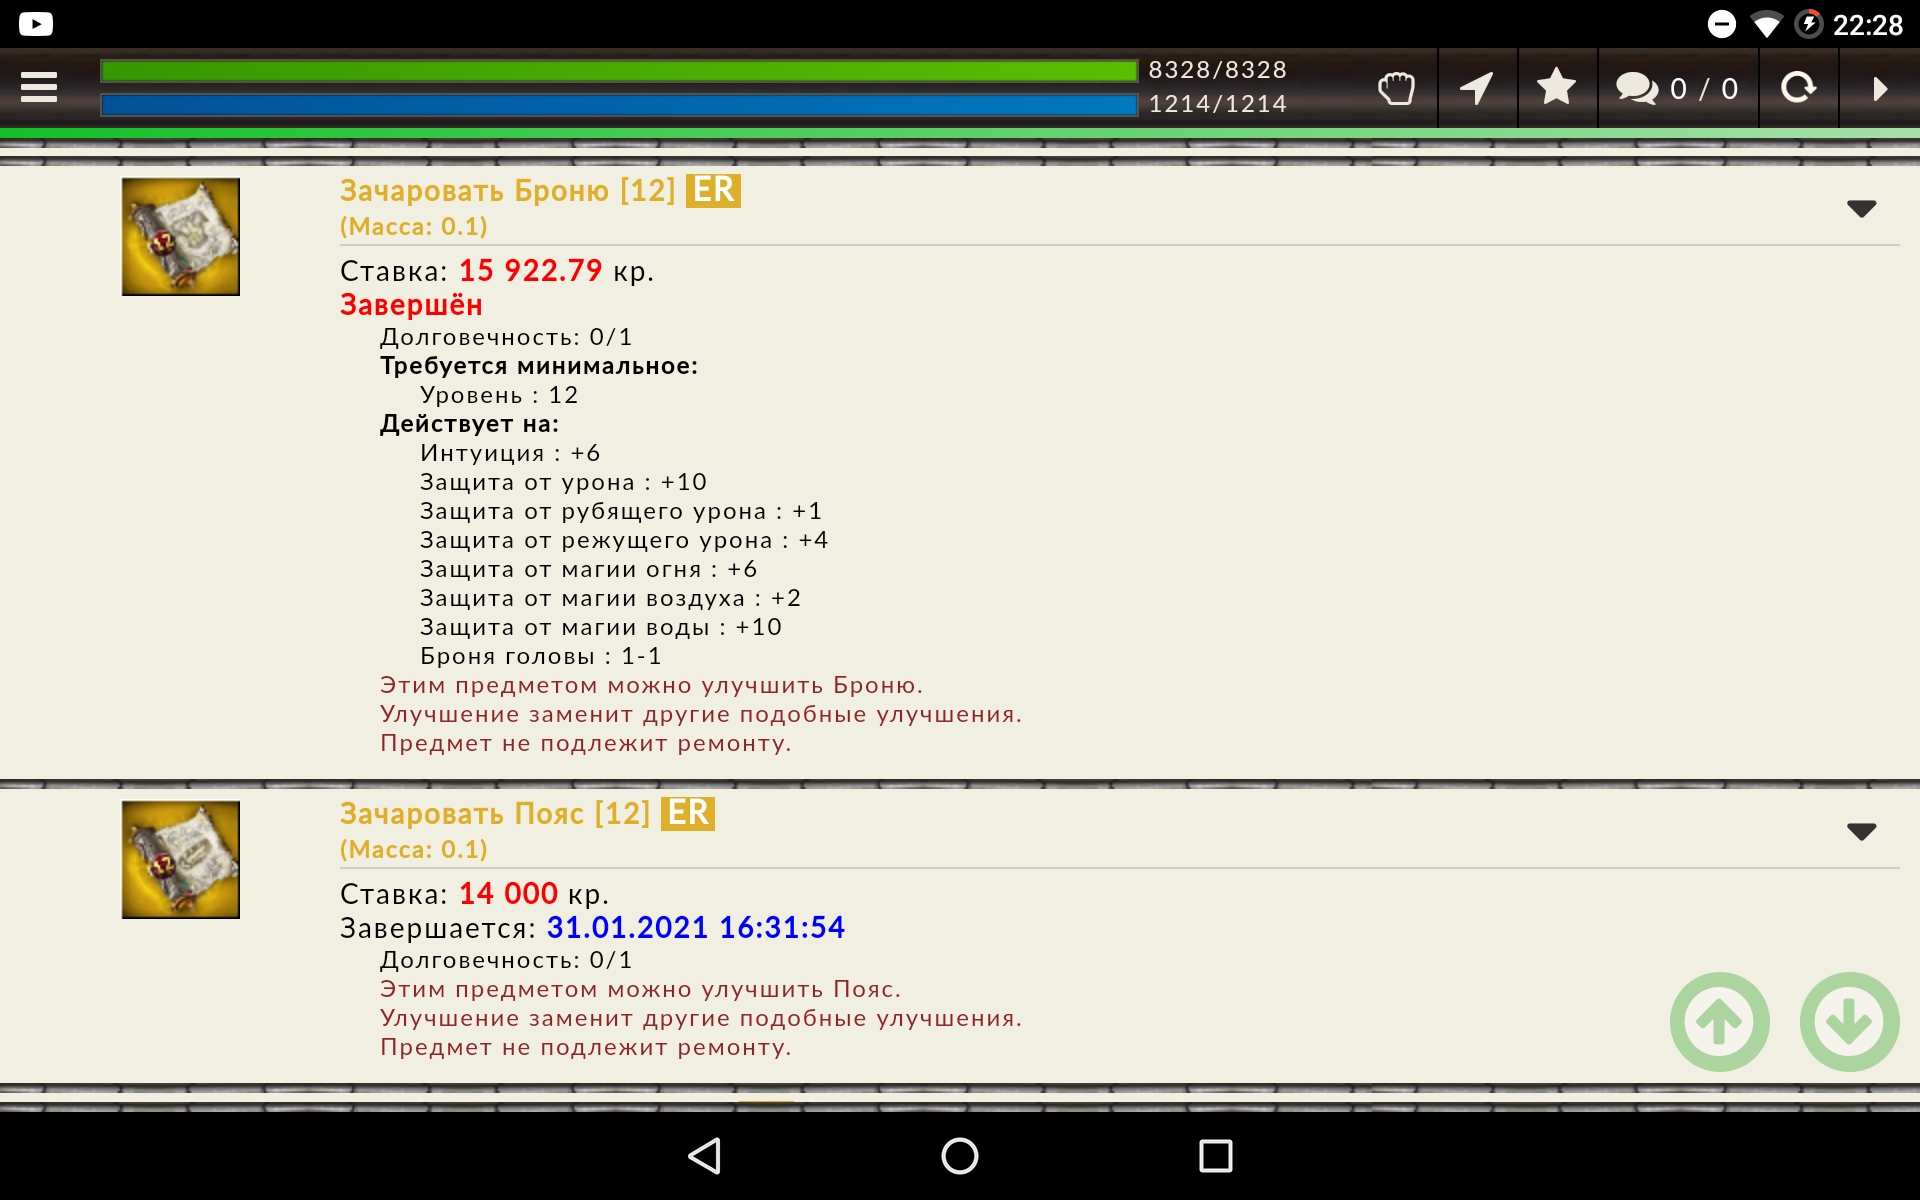This screenshot has width=1920, height=1200.
Task: Tap the Wi-Fi status icon
Action: pos(1767,25)
